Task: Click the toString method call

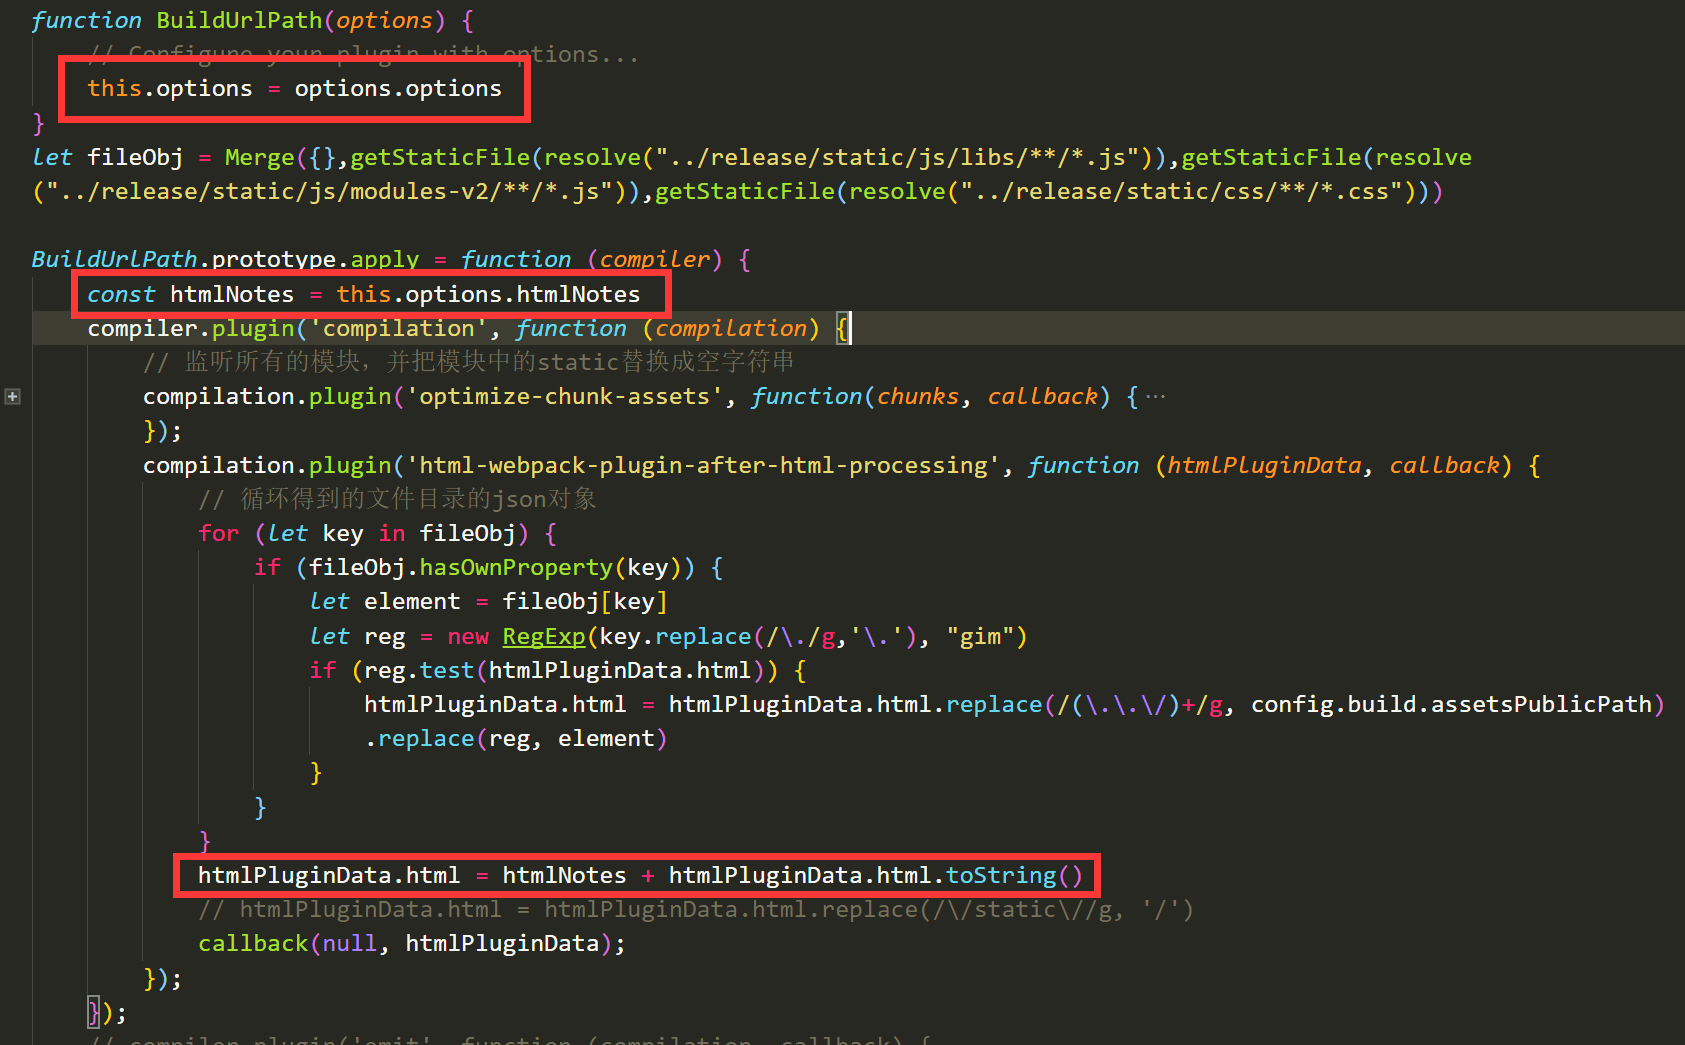Action: coord(1001,875)
